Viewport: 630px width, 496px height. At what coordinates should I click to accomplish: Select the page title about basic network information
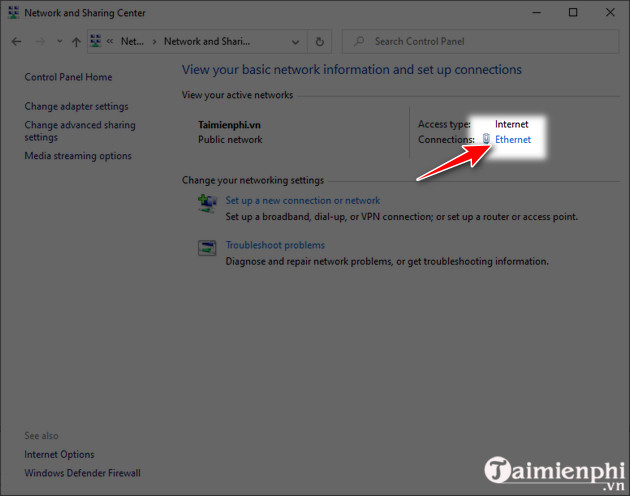[352, 70]
